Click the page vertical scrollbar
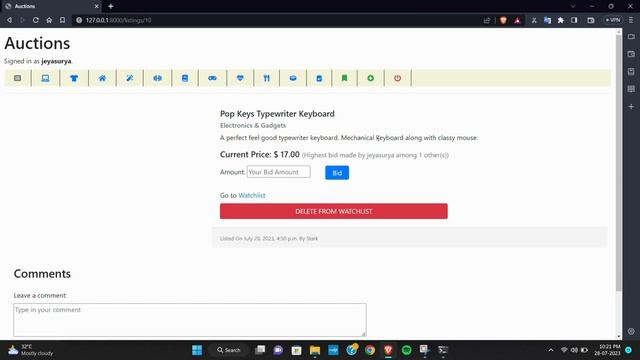The height and width of the screenshot is (360, 640). point(619,163)
